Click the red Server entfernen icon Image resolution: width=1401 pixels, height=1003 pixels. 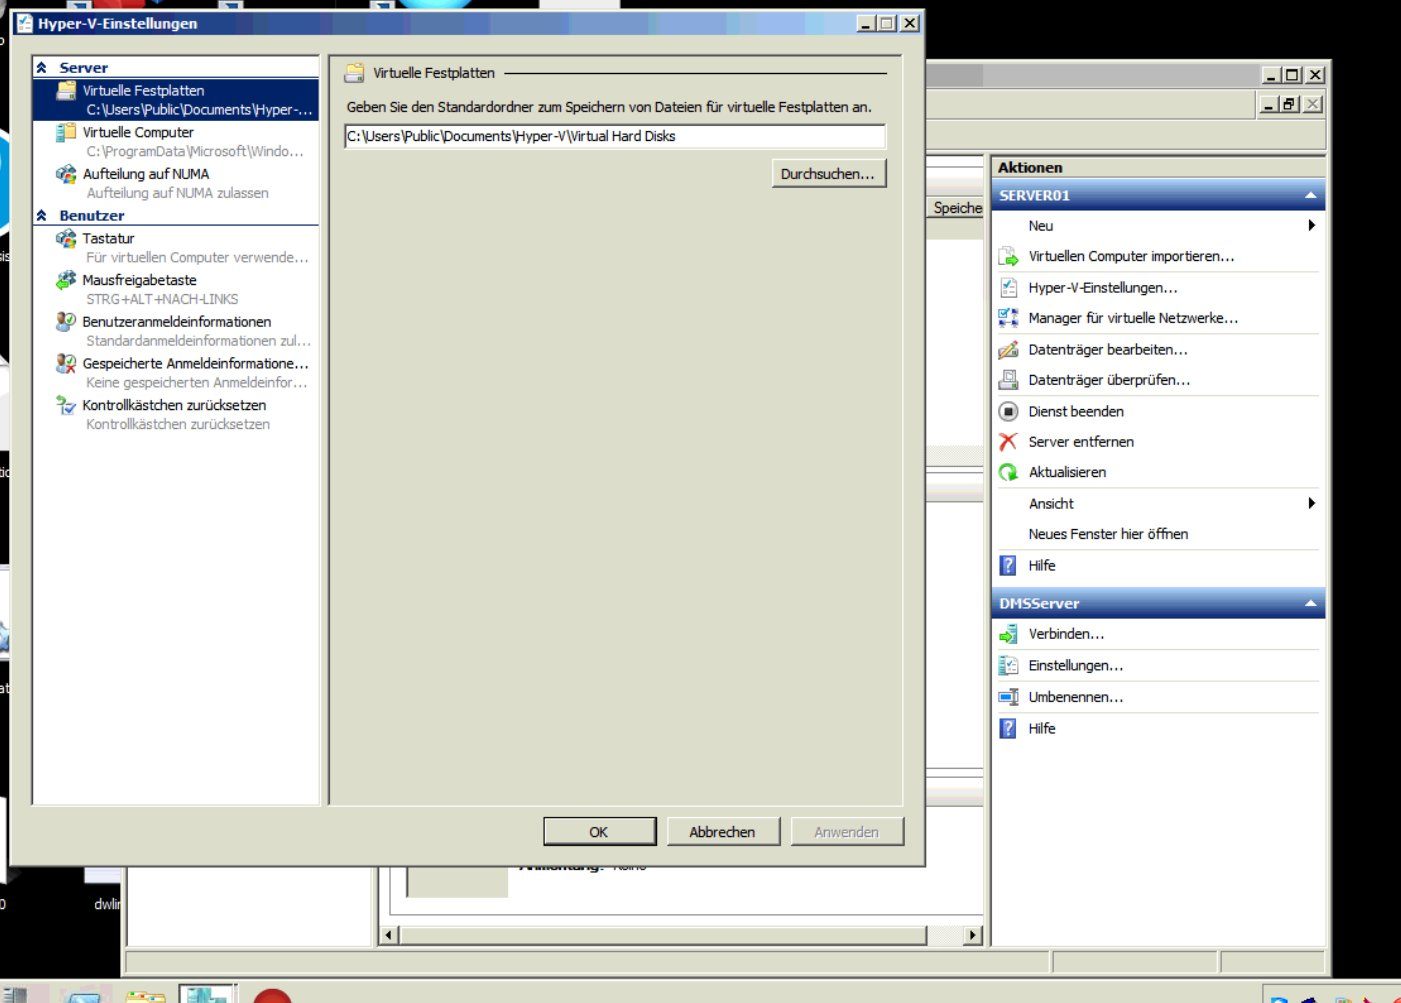tap(1008, 441)
